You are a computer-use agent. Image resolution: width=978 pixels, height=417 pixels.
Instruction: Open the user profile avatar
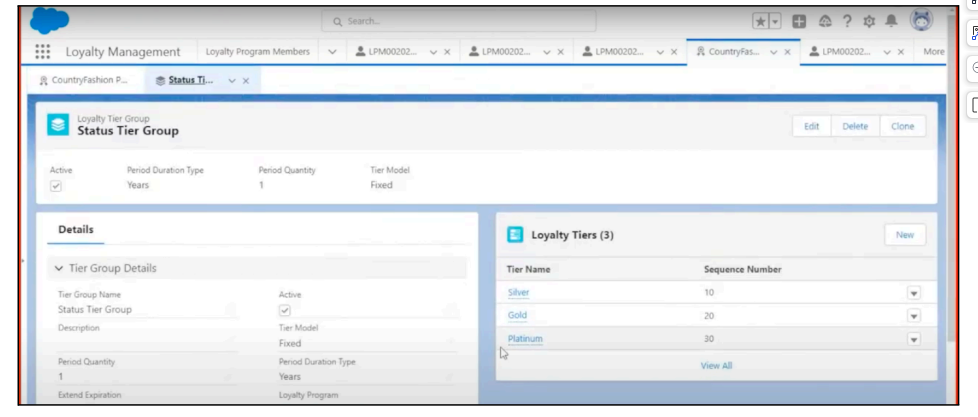[921, 21]
